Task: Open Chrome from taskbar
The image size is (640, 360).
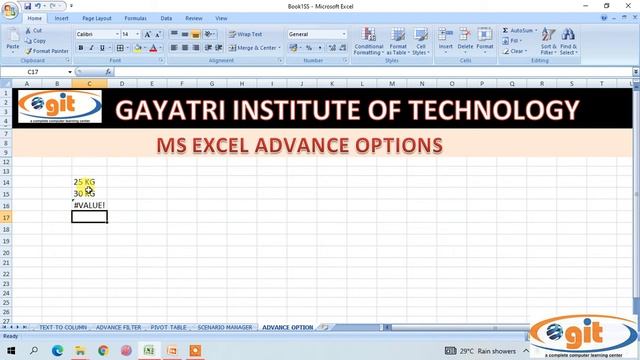Action: pyautogui.click(x=103, y=351)
